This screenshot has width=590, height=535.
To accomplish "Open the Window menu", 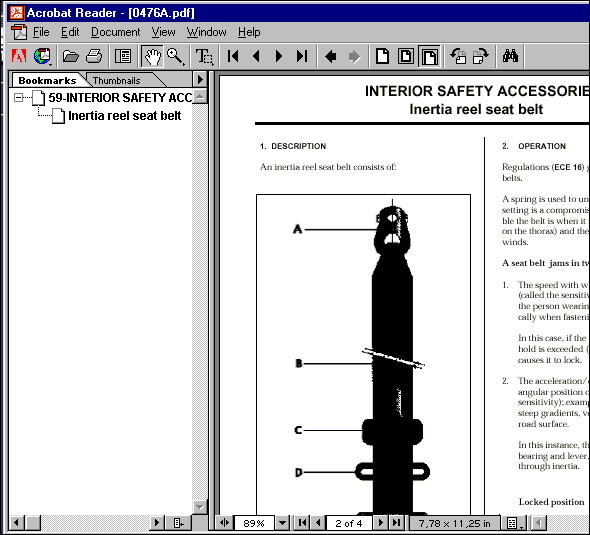I will click(x=207, y=32).
